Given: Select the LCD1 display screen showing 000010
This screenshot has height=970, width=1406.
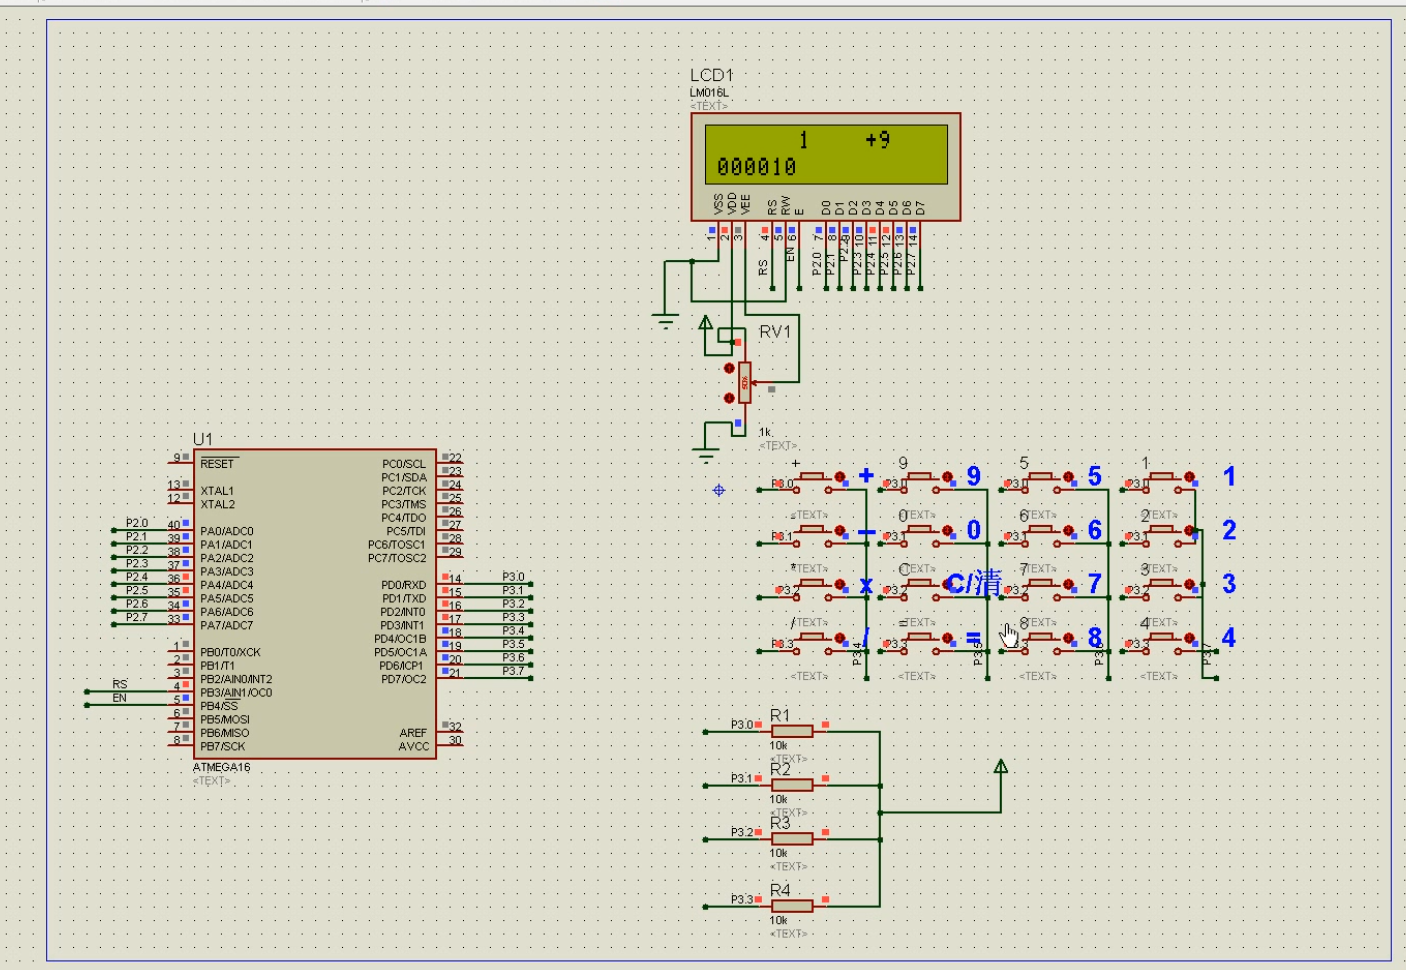Looking at the screenshot, I should [826, 154].
